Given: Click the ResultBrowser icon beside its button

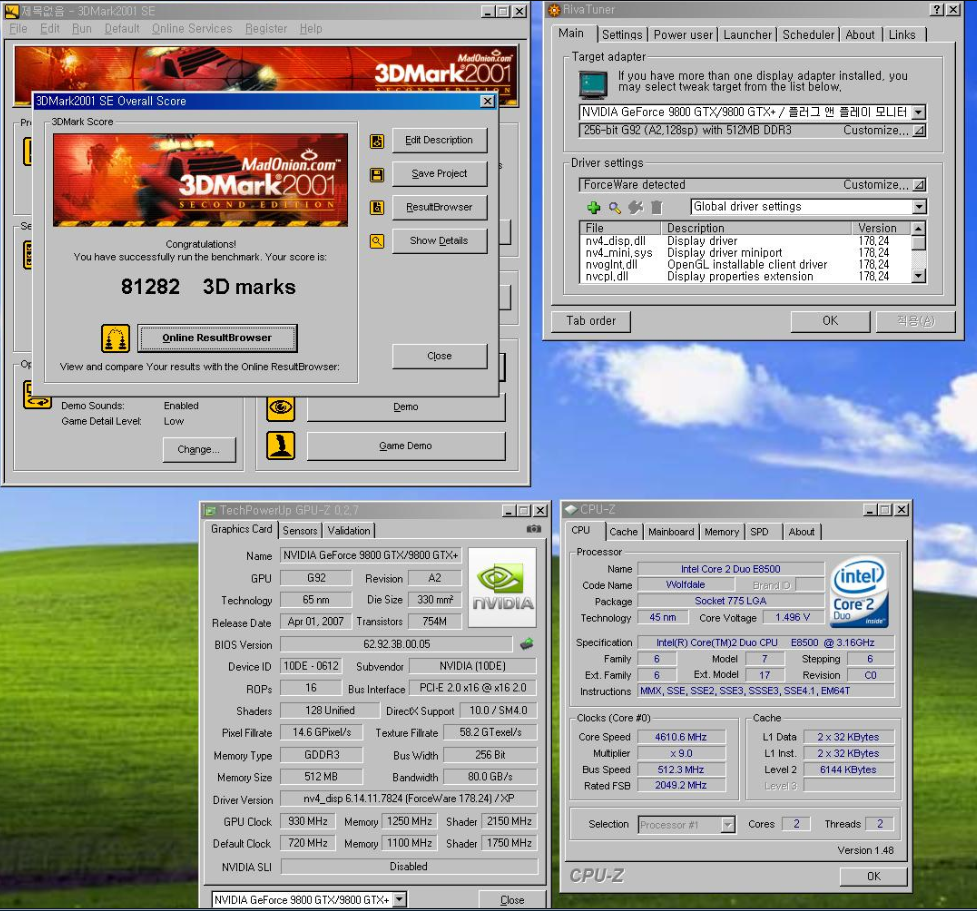Looking at the screenshot, I should [x=377, y=207].
